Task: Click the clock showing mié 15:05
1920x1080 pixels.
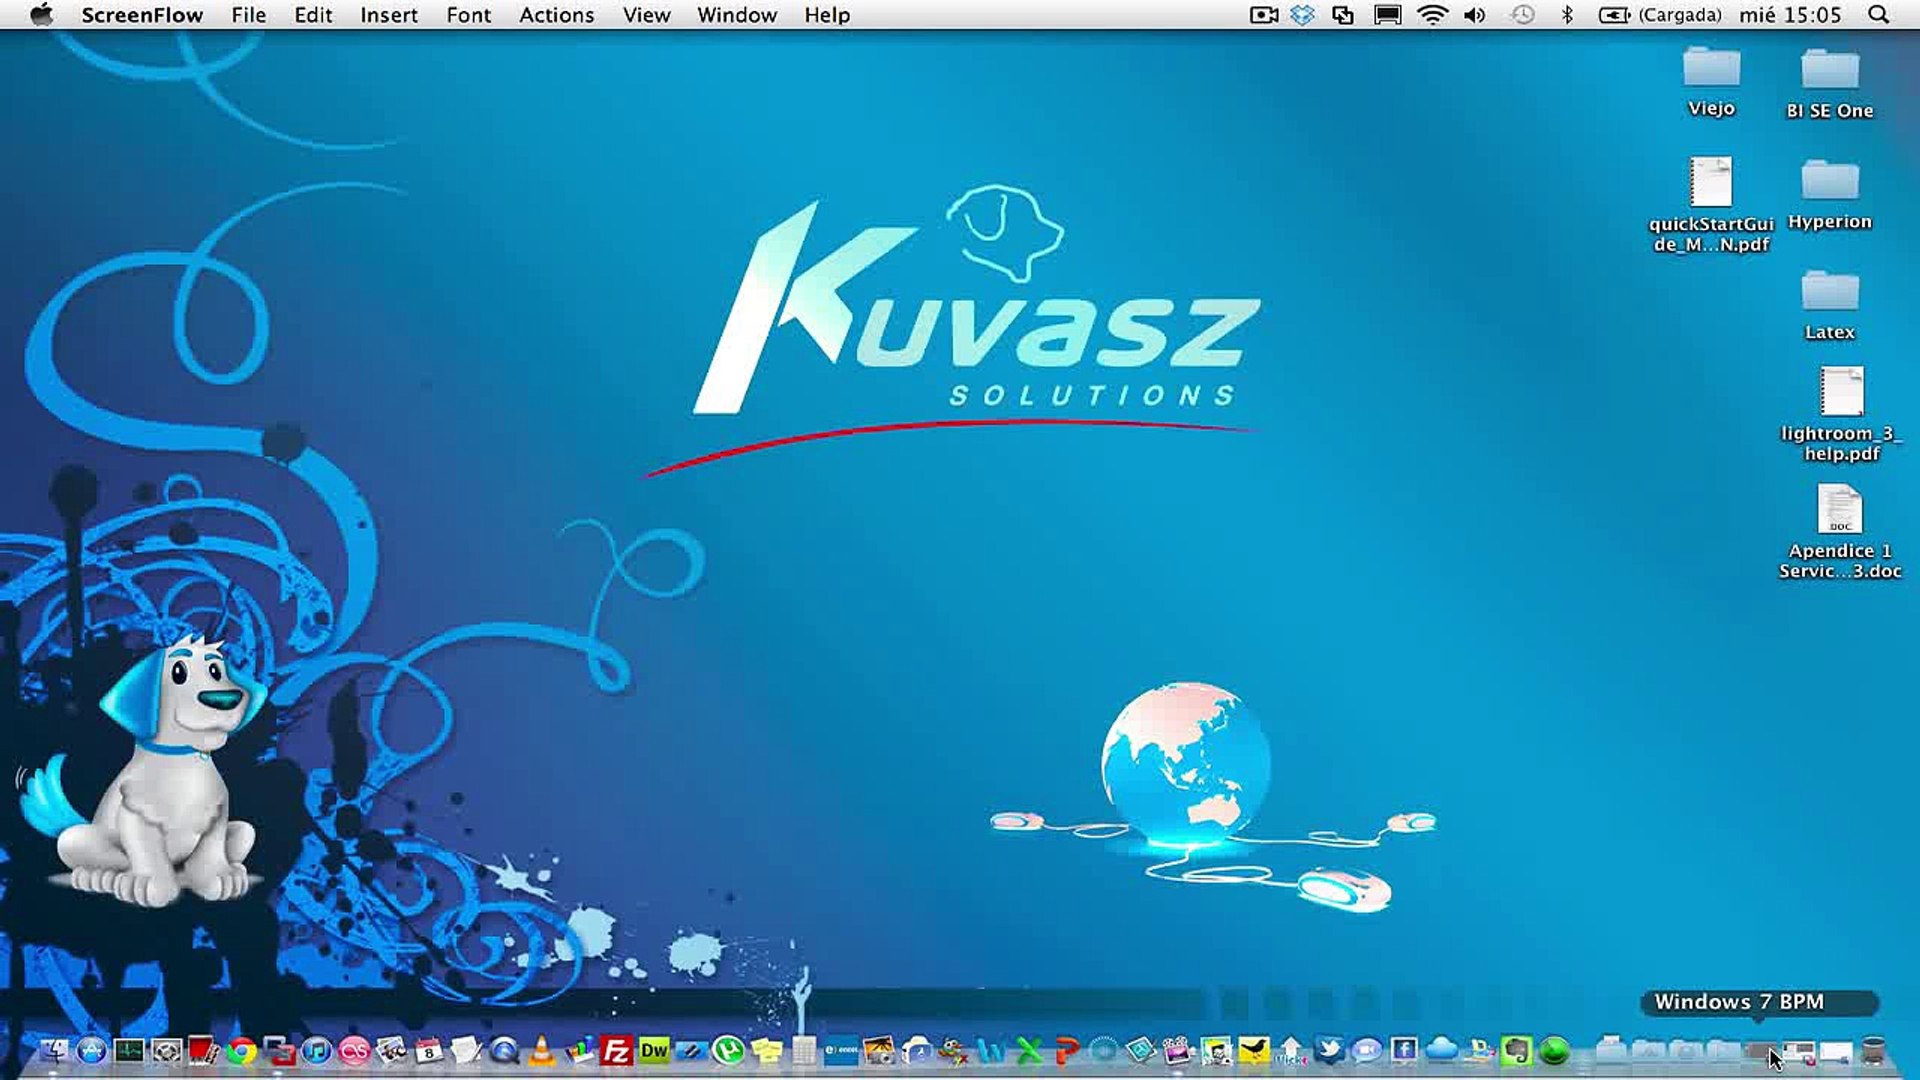Action: click(x=1790, y=15)
